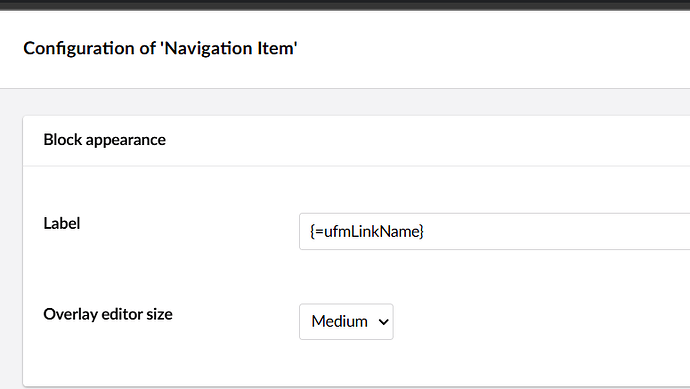This screenshot has width=690, height=389.
Task: Click the 'Block appearance' title text
Action: click(105, 140)
